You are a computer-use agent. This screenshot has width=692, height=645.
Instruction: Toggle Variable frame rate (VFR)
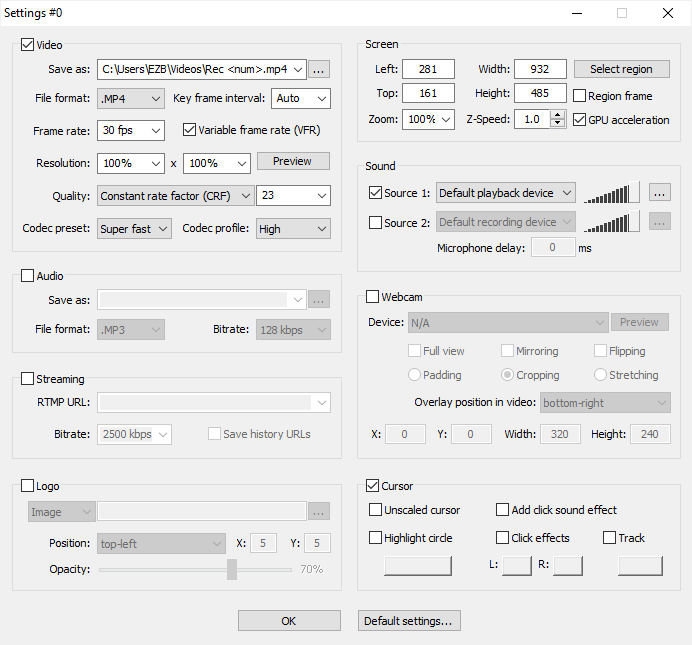click(x=189, y=130)
